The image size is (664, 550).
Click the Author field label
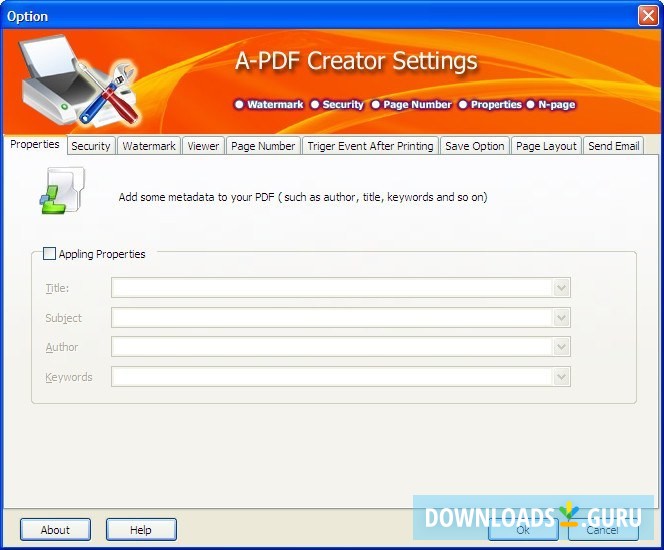pos(62,347)
